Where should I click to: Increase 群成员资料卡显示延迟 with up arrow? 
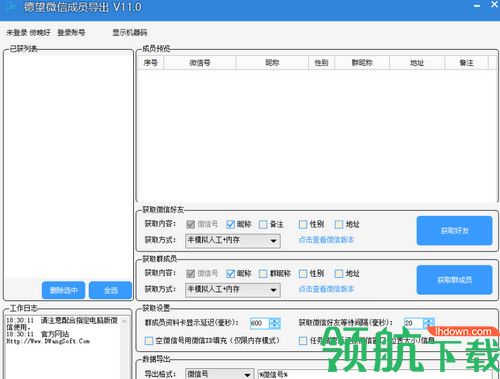pyautogui.click(x=275, y=321)
